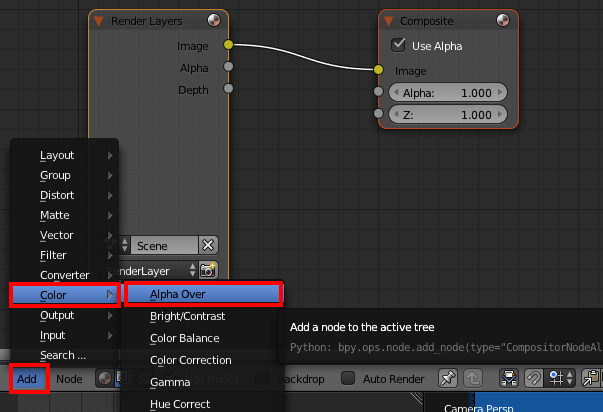Open the Scene browse arrows dropdown

(124, 245)
